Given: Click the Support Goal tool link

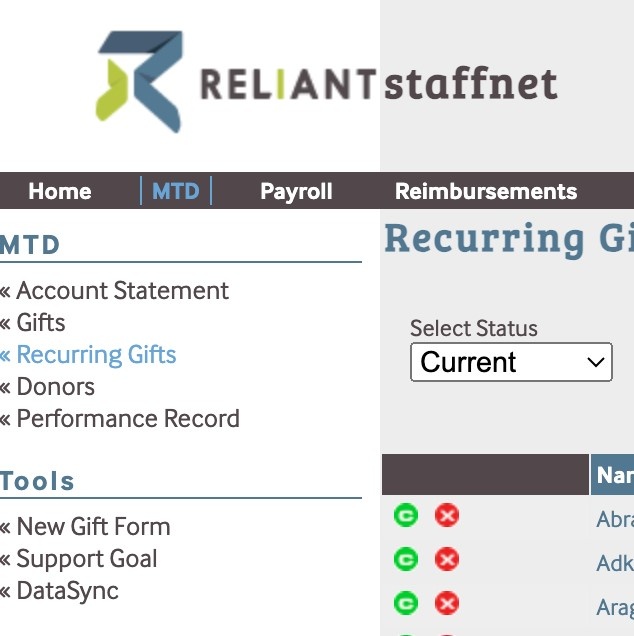Looking at the screenshot, I should click(x=87, y=559).
